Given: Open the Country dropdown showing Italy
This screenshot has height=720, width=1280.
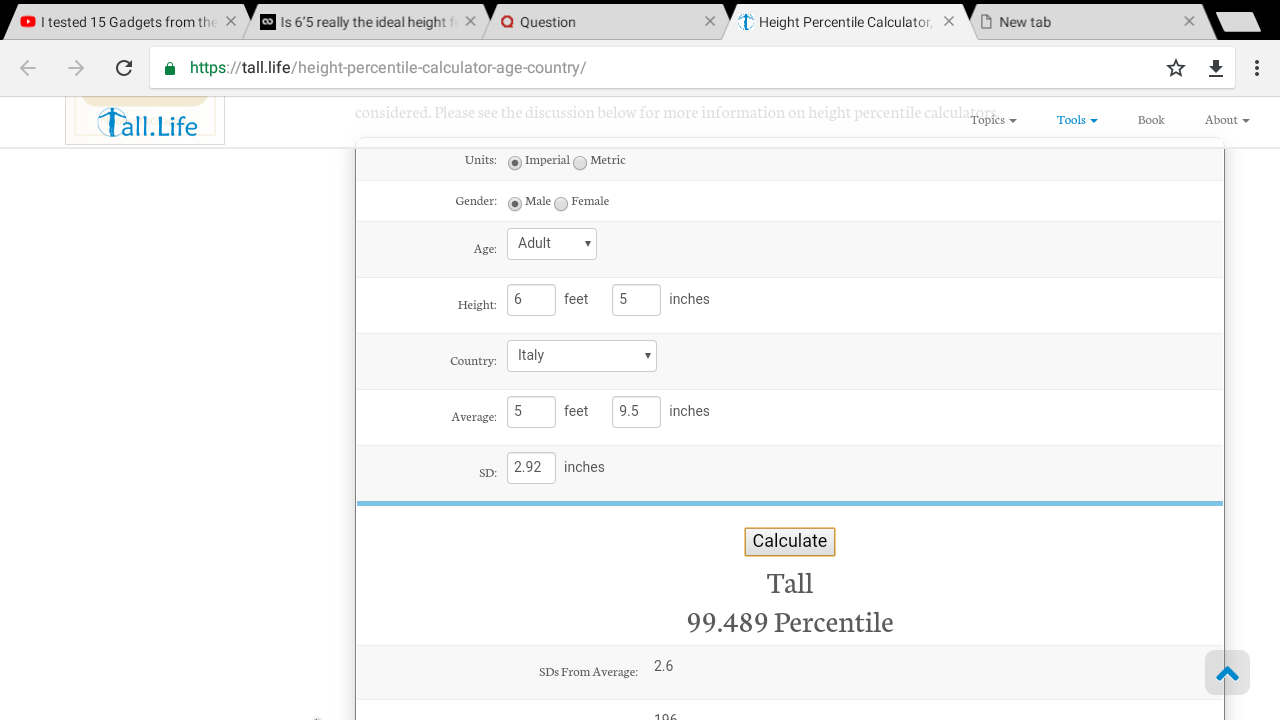Looking at the screenshot, I should 582,356.
